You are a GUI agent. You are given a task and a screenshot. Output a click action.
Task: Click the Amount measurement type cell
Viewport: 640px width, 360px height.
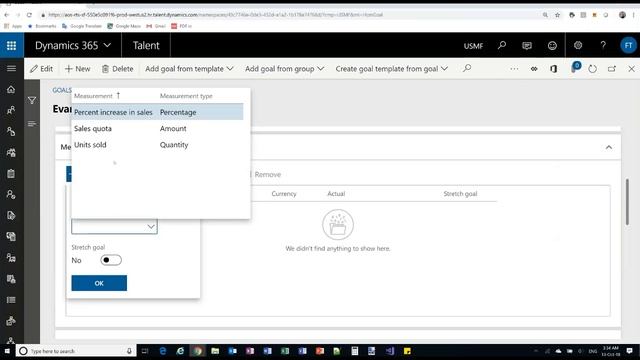pyautogui.click(x=173, y=129)
